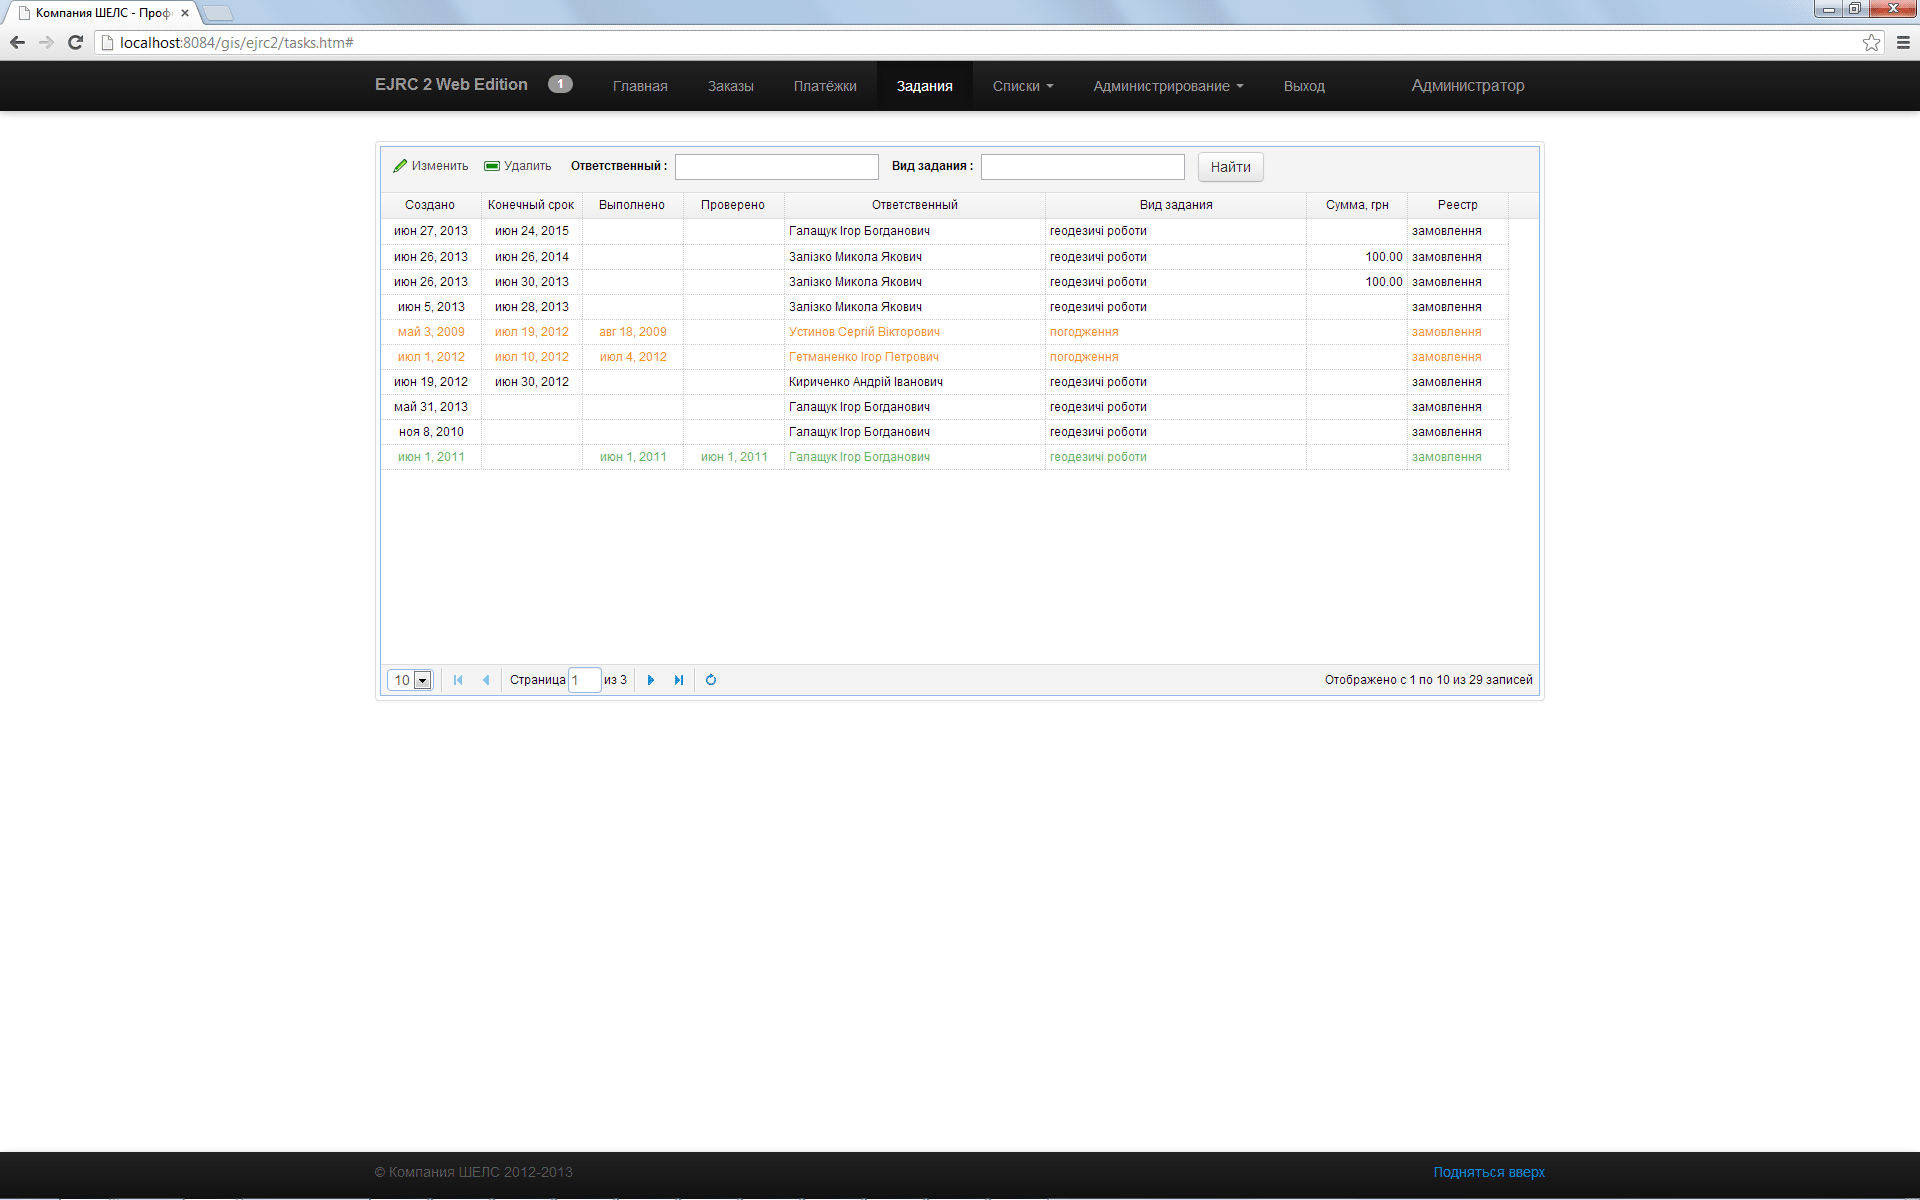Screen dimensions: 1920x1200
Task: Sort by Конечный срок column header
Action: [531, 205]
